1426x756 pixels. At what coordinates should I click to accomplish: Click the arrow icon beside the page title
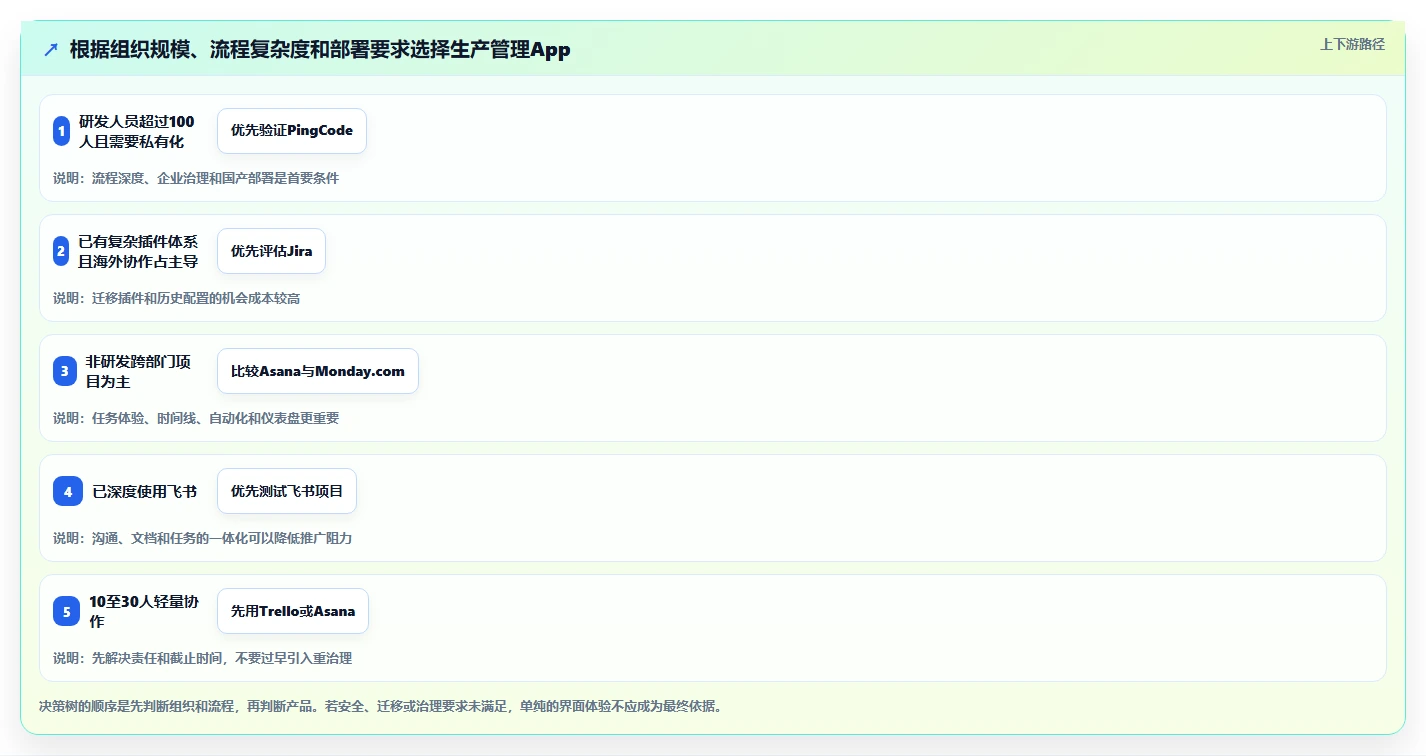[x=51, y=50]
